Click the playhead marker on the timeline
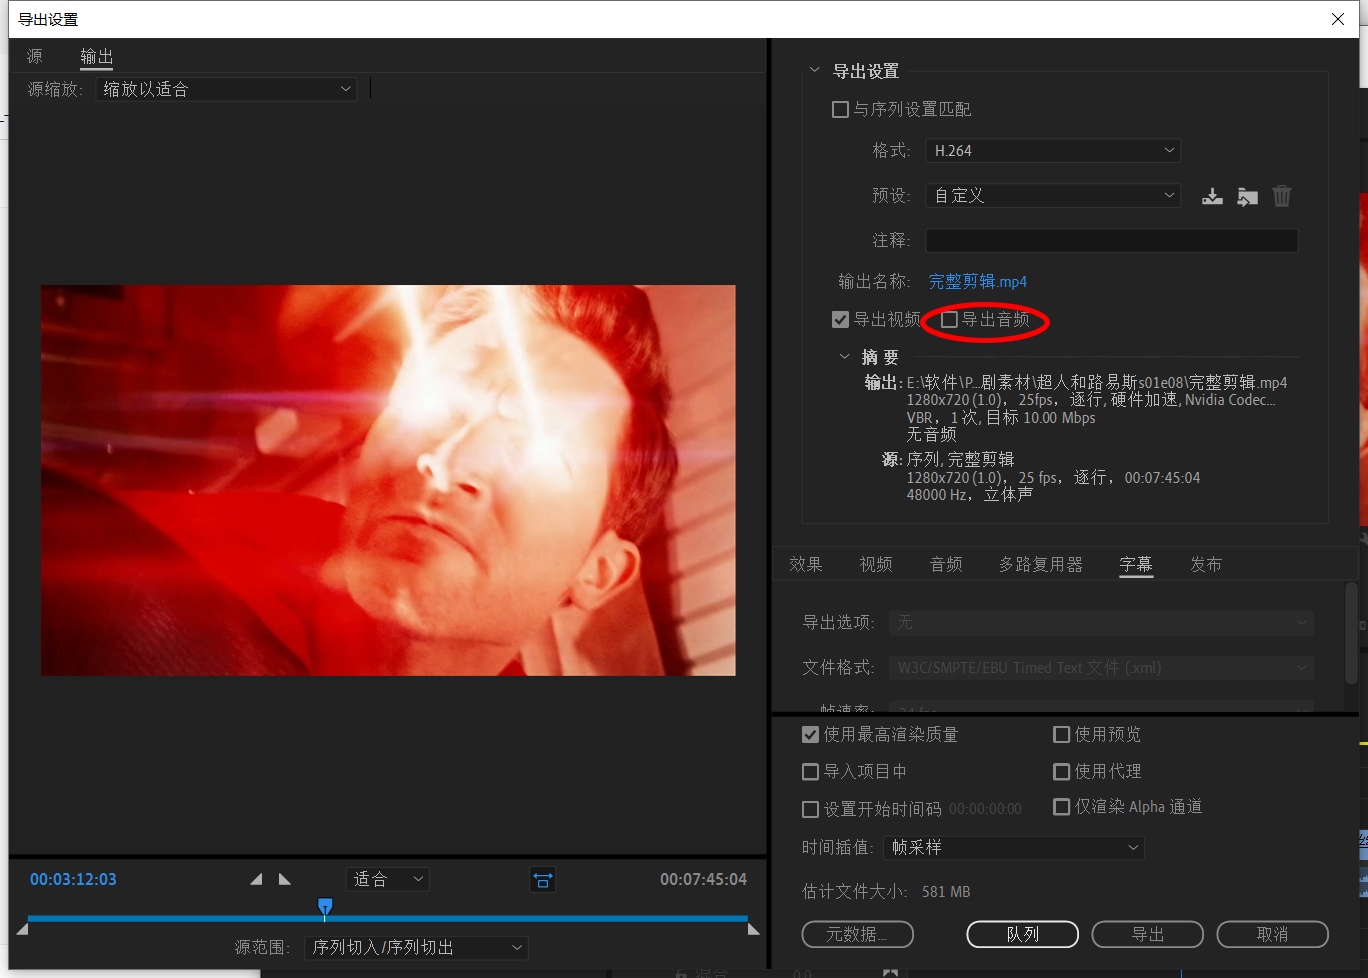 325,908
